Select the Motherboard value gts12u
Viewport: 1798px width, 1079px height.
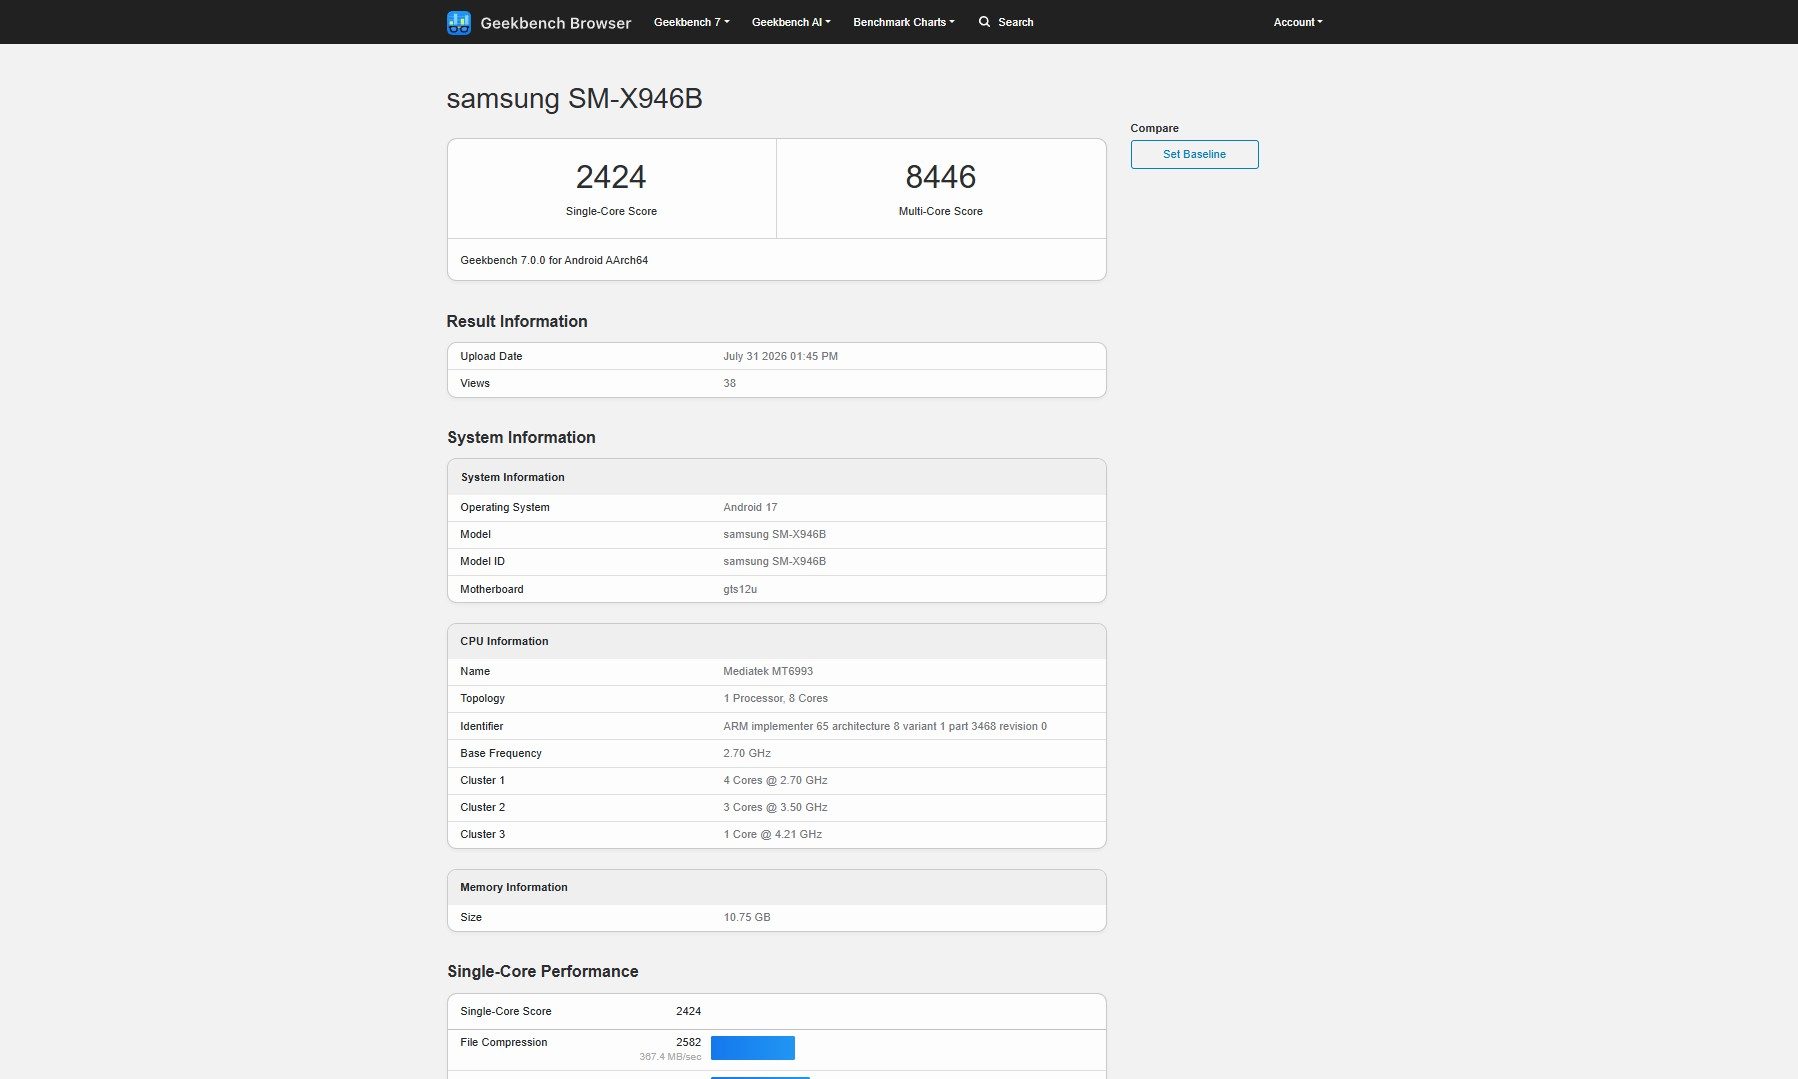740,589
